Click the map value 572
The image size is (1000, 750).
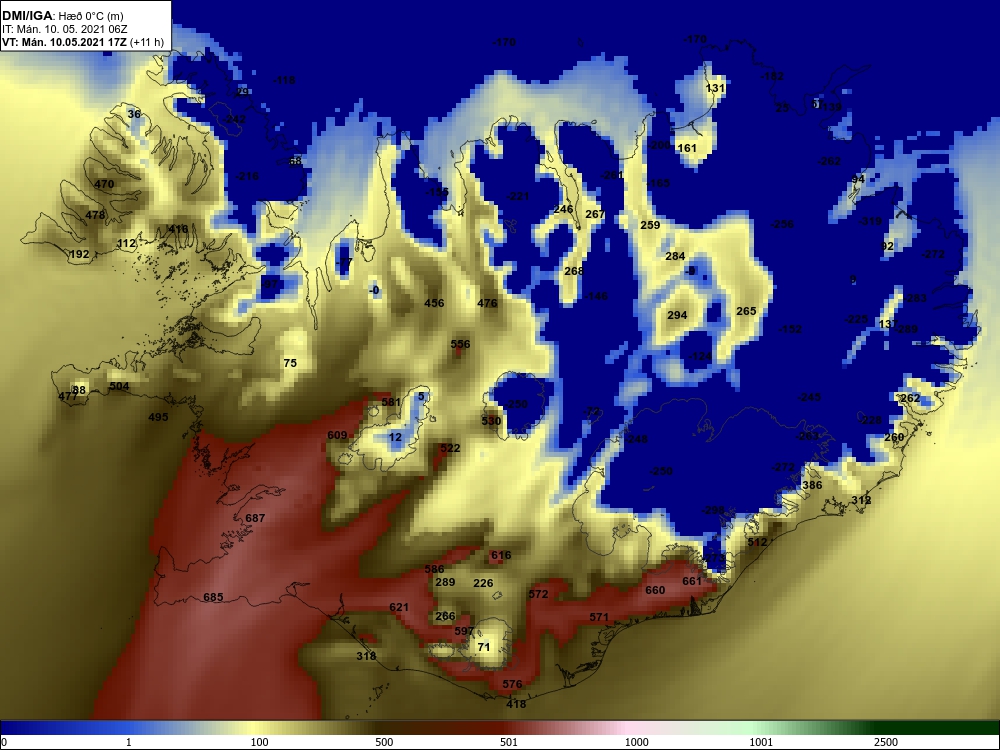538,594
